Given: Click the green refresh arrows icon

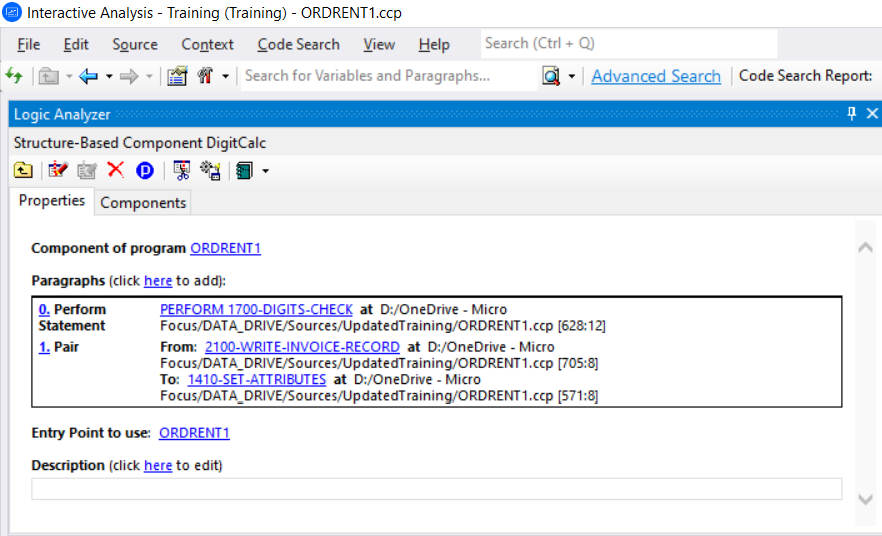Looking at the screenshot, I should click(15, 76).
